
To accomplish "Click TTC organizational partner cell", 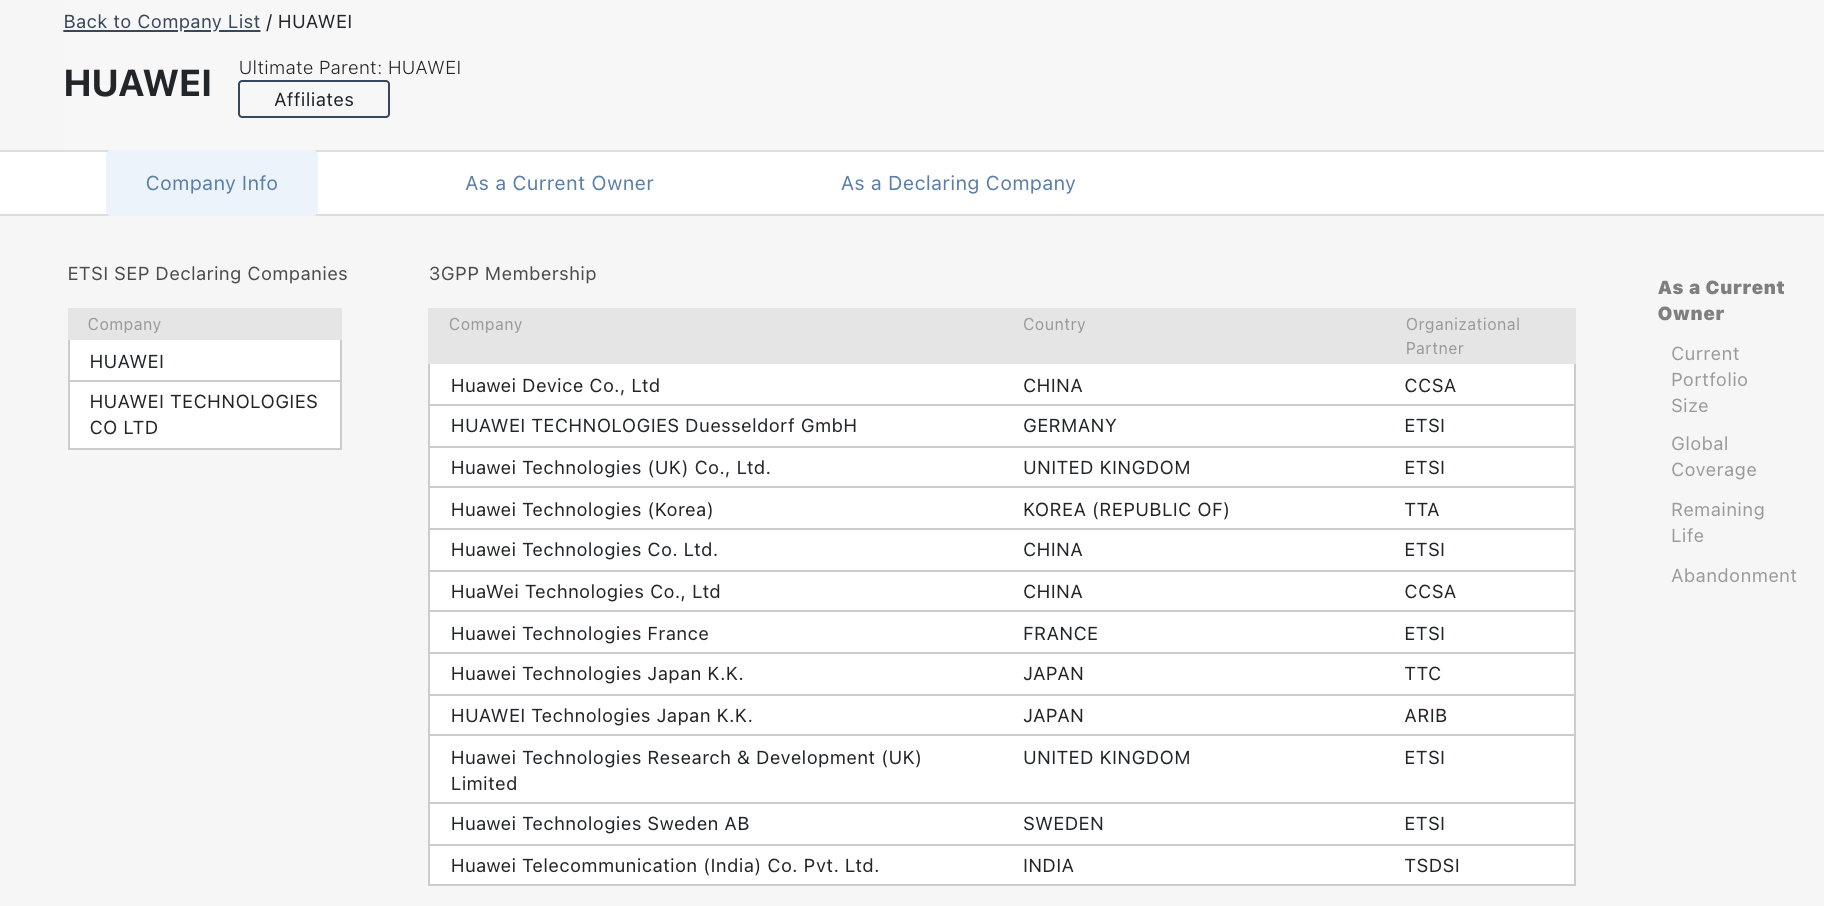I will (1422, 674).
